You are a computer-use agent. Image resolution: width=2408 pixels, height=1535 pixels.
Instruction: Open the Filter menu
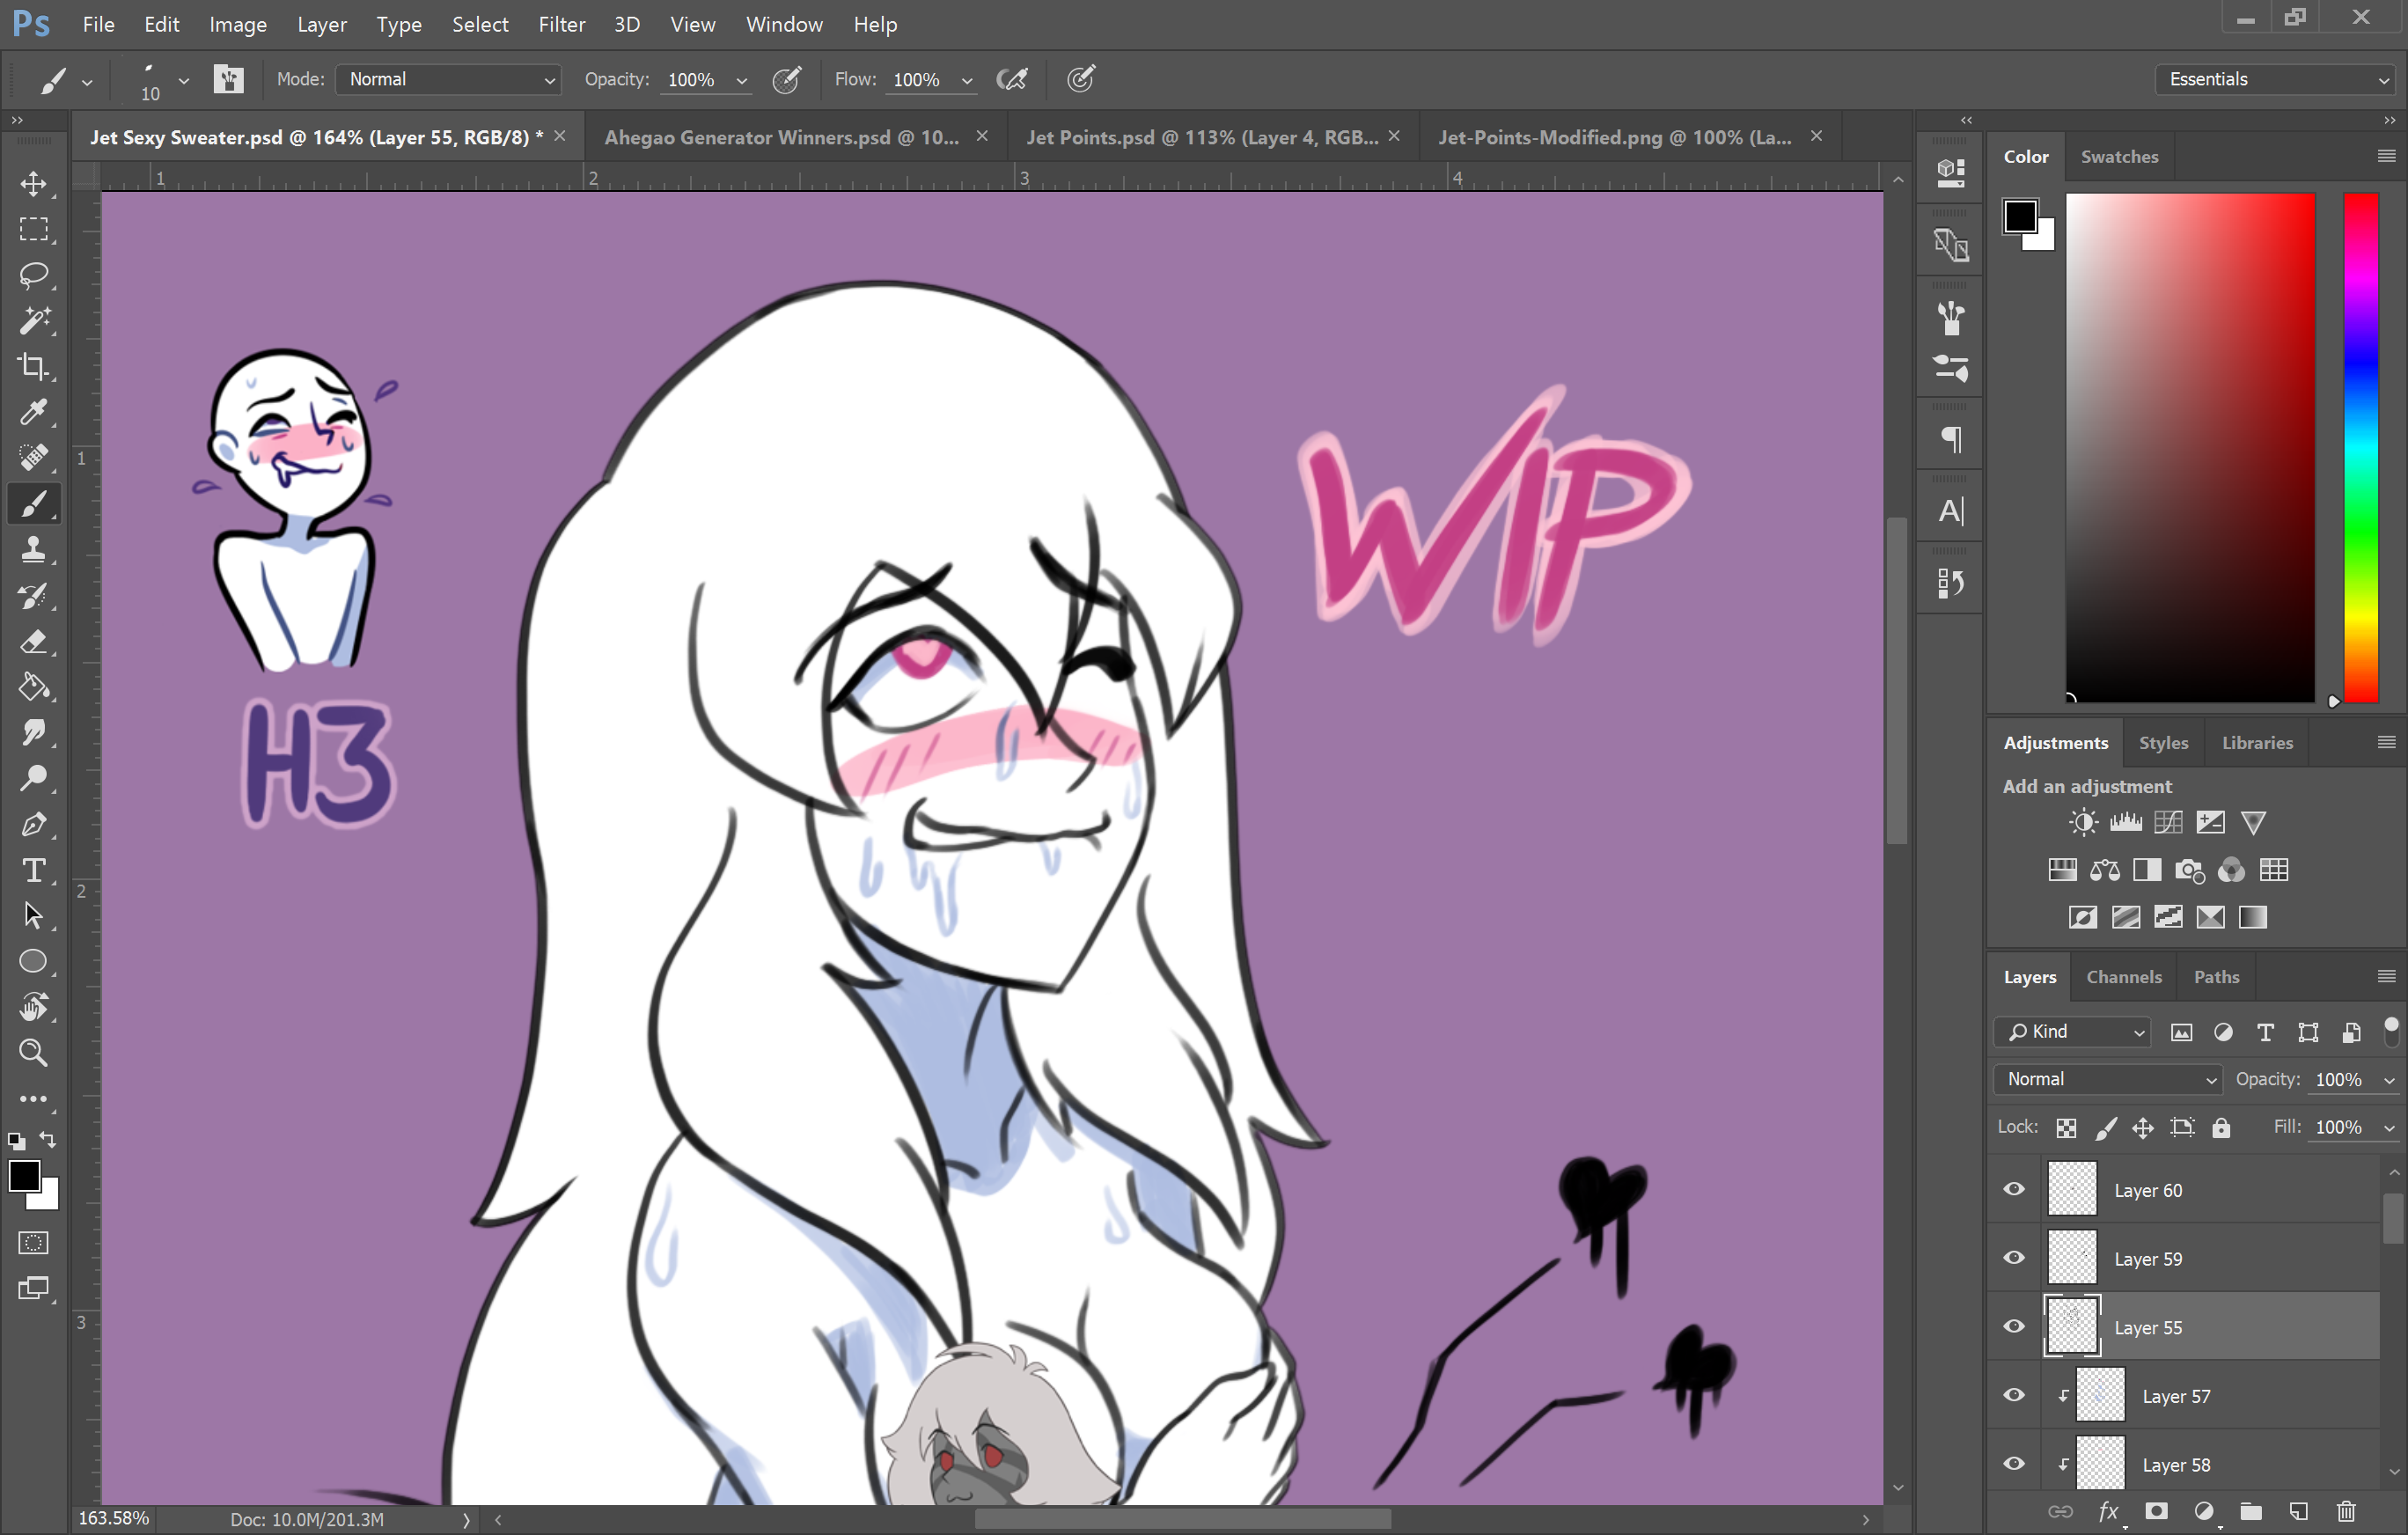(562, 24)
